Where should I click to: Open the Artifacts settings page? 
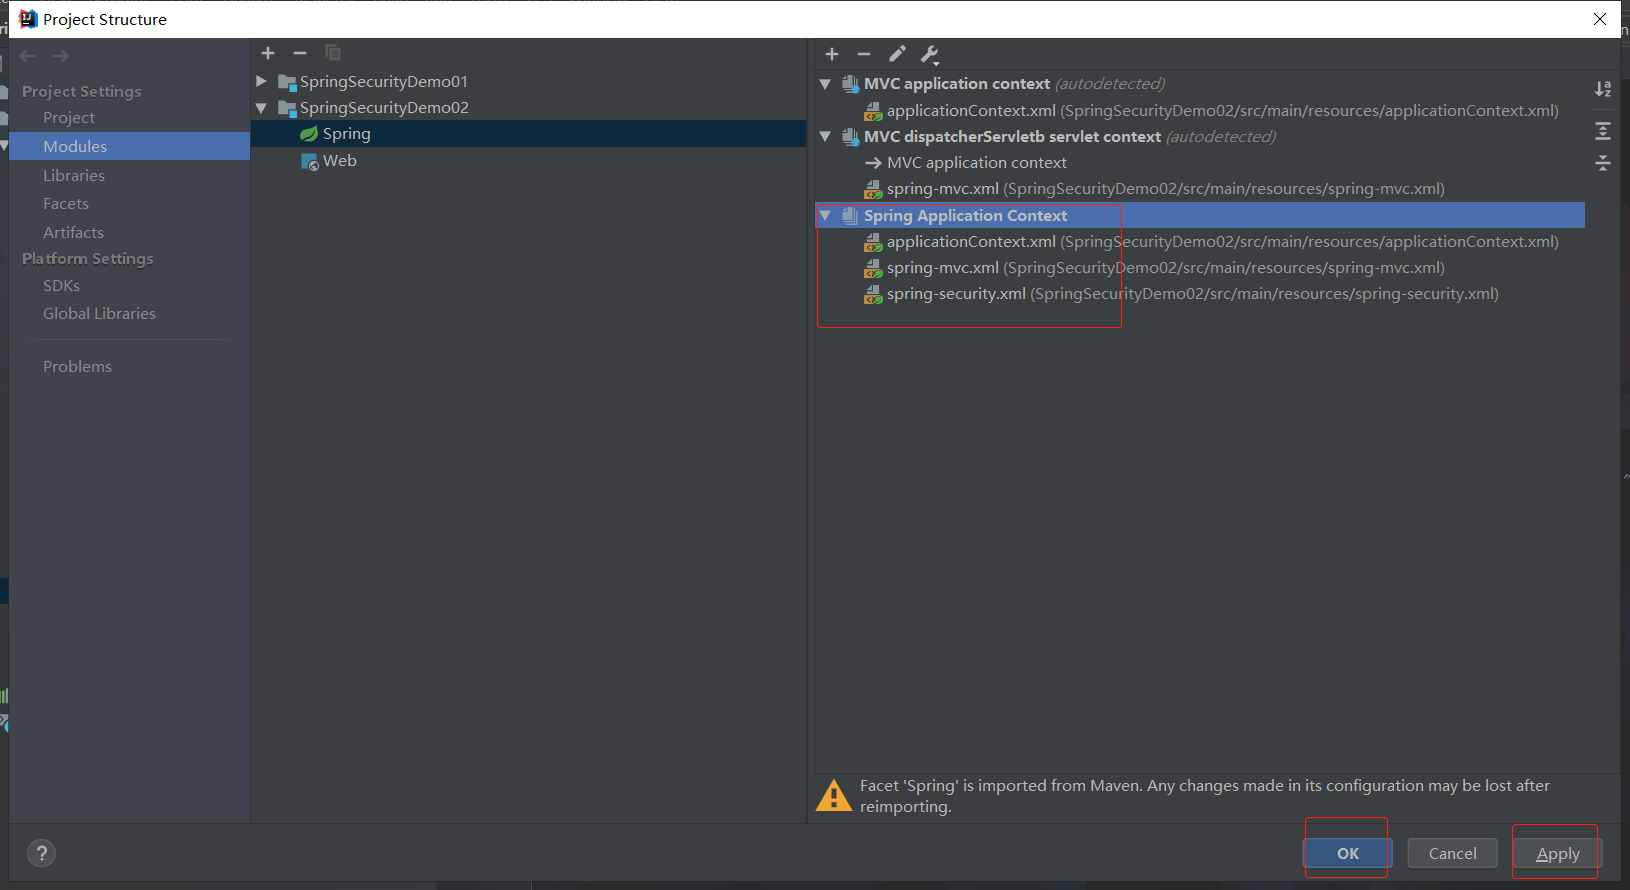point(73,233)
